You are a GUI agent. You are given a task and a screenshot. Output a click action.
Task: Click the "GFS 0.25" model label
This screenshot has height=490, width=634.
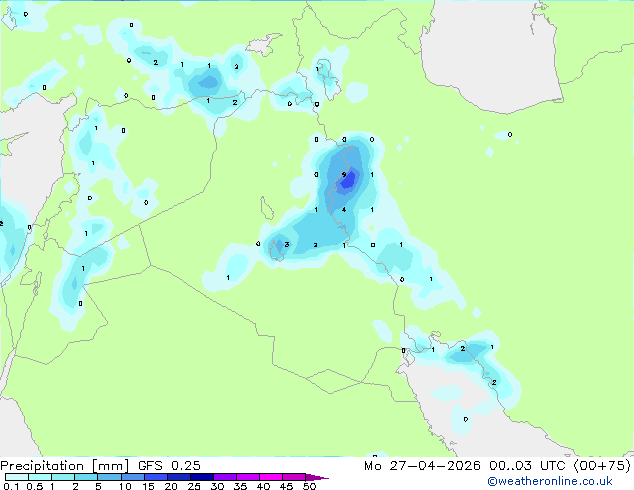[169, 466]
